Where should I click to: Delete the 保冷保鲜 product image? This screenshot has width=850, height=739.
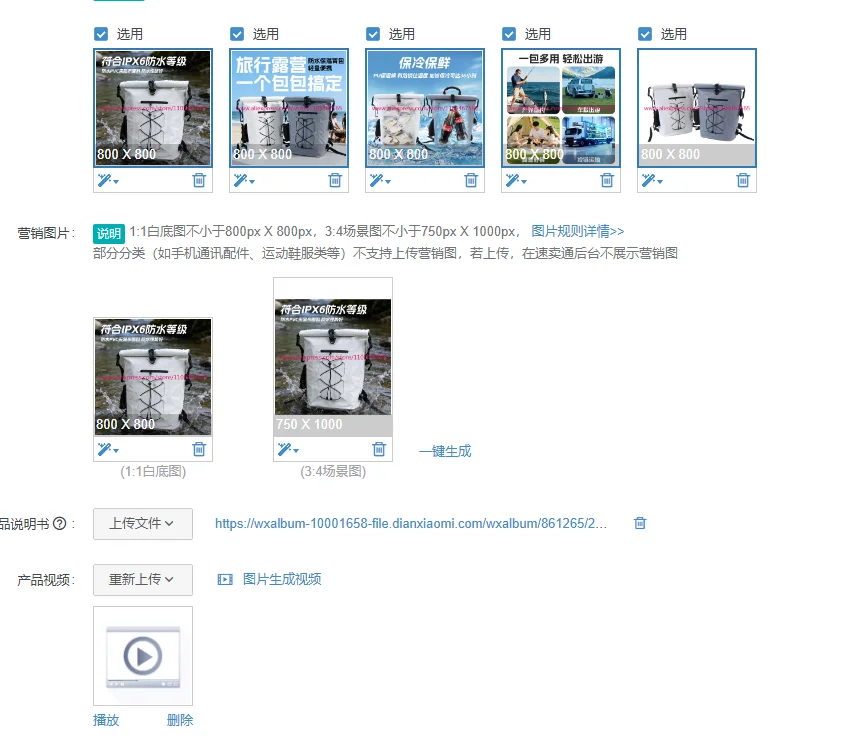471,180
